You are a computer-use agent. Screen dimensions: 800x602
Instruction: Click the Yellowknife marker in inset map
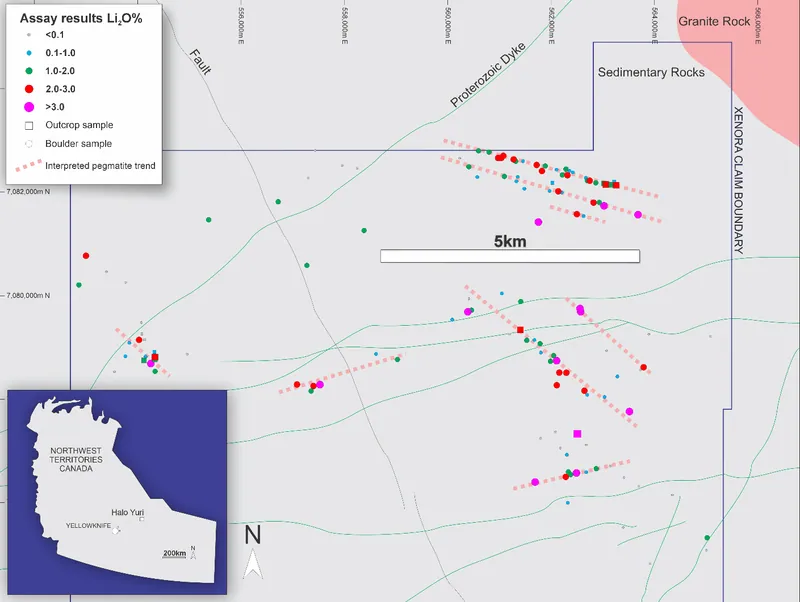(x=116, y=531)
